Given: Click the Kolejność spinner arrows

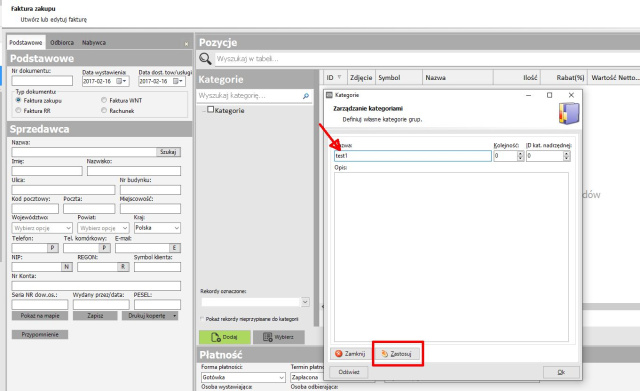Looking at the screenshot, I should pos(520,156).
